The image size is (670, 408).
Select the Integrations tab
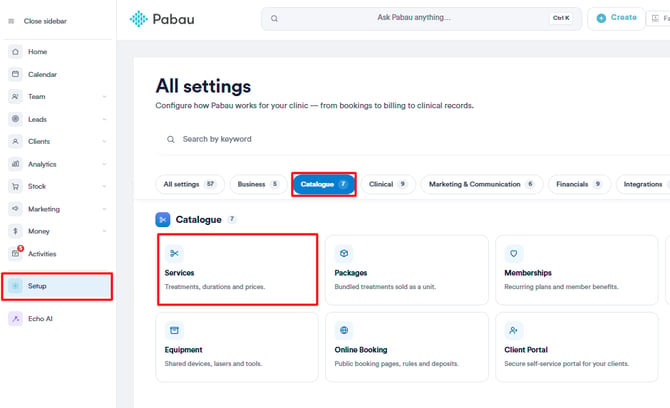click(x=643, y=184)
